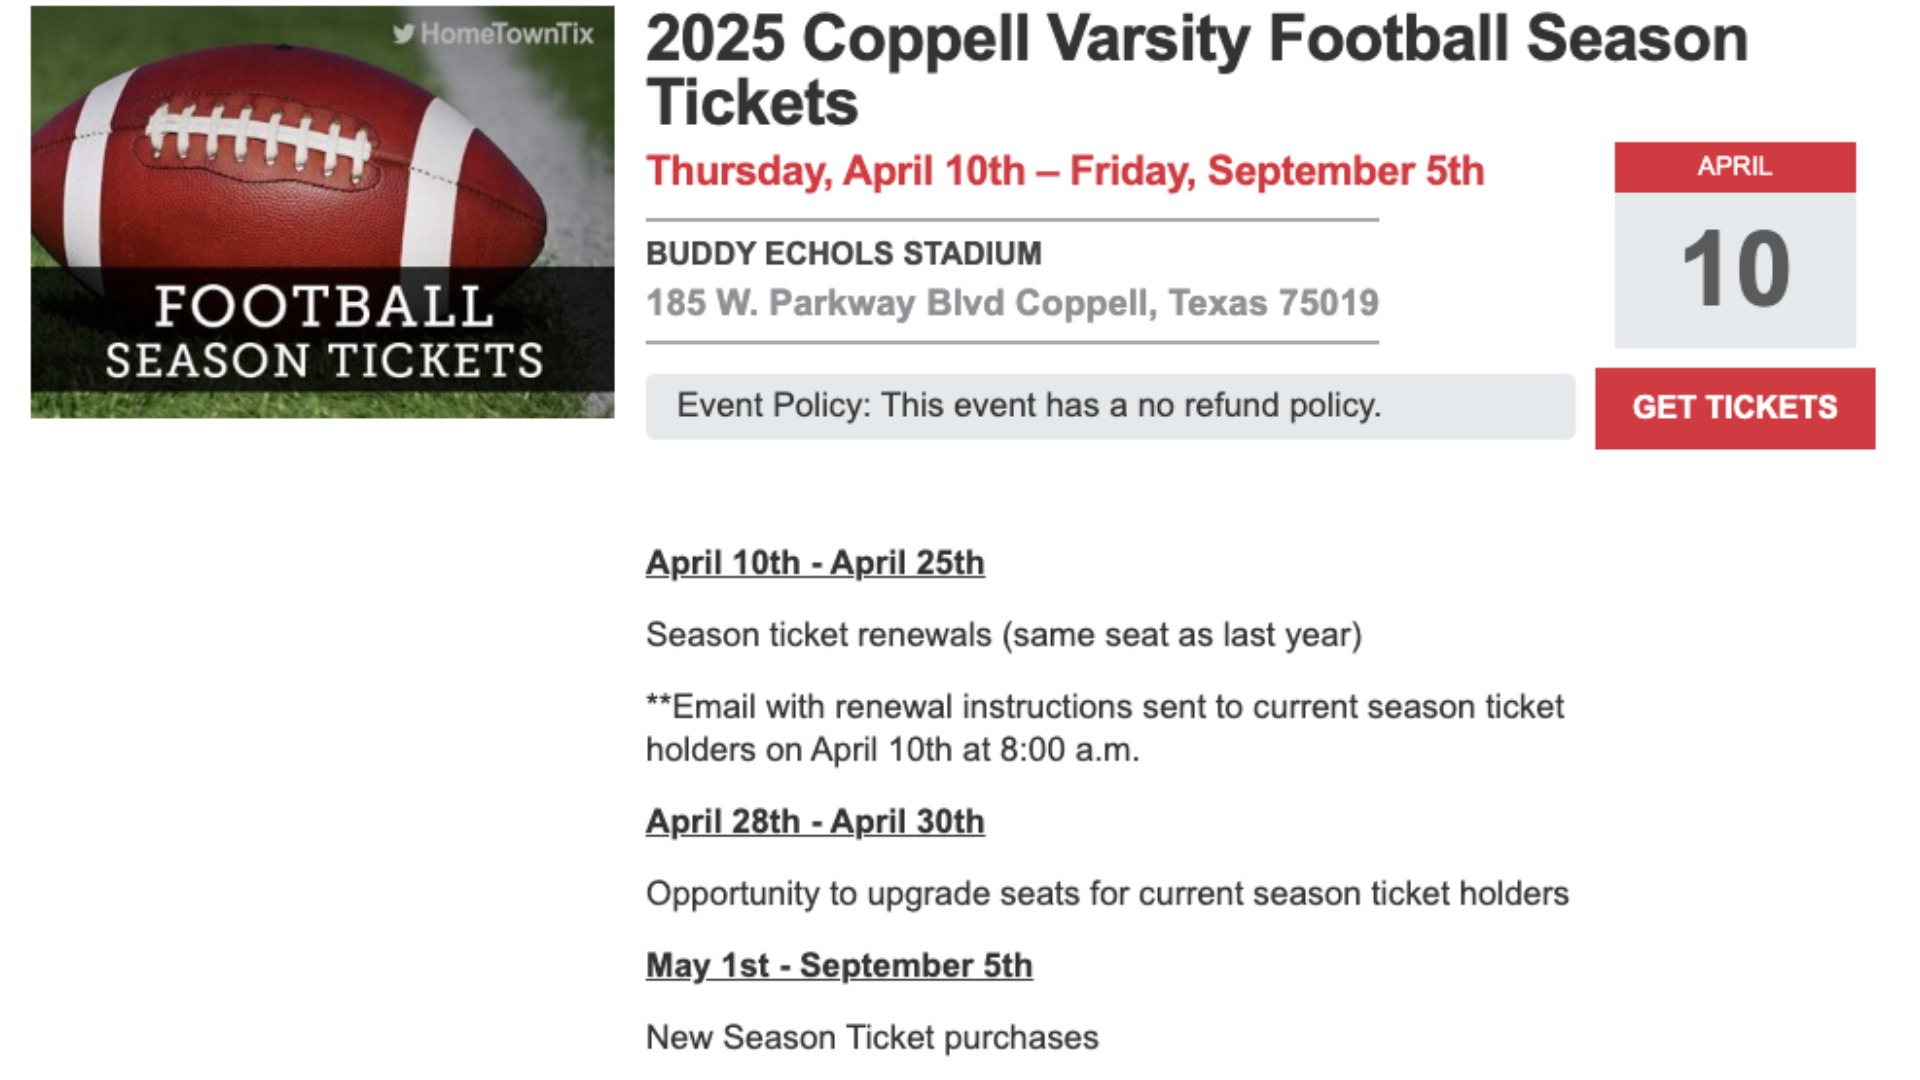Click the May 1st - September 5th heading
The image size is (1920, 1080).
click(839, 966)
